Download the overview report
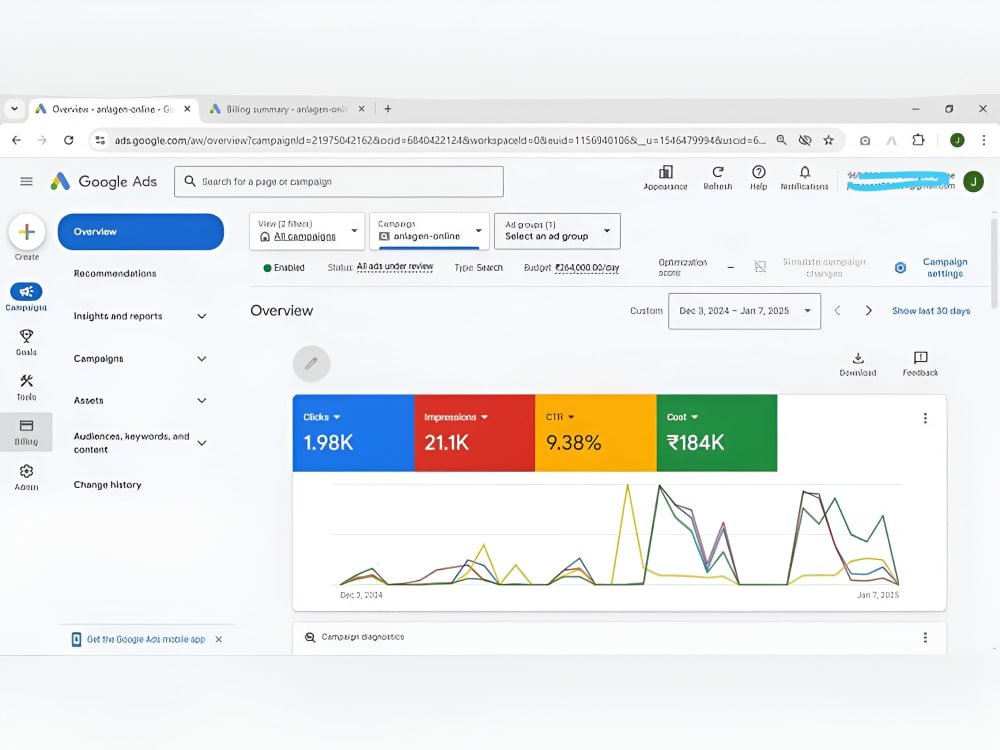The width and height of the screenshot is (1000, 750). click(x=858, y=364)
